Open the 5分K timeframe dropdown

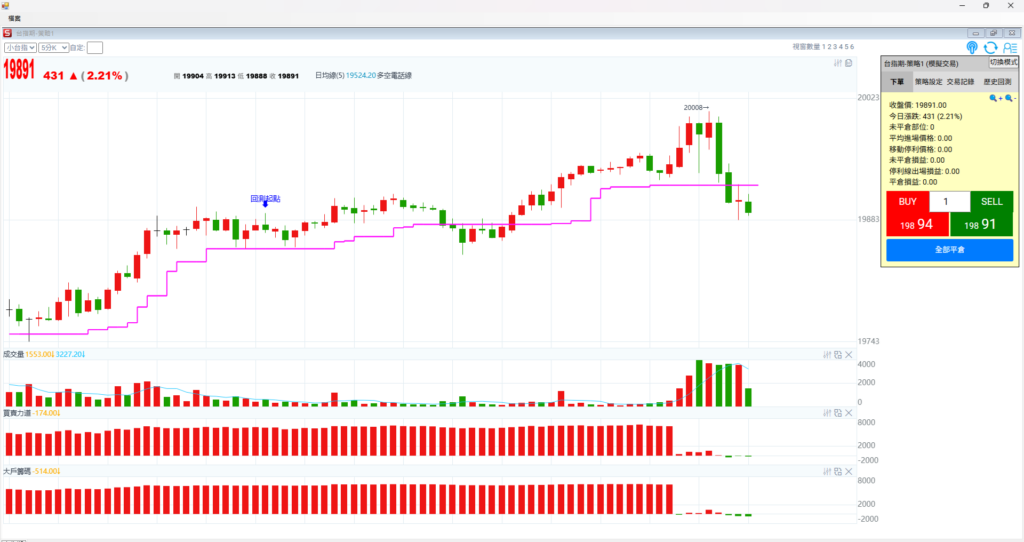tap(53, 47)
